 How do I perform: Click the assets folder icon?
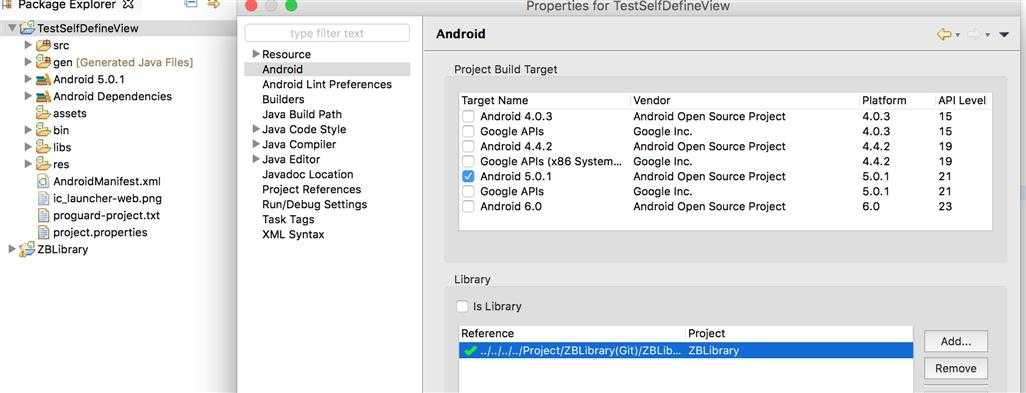[x=43, y=113]
